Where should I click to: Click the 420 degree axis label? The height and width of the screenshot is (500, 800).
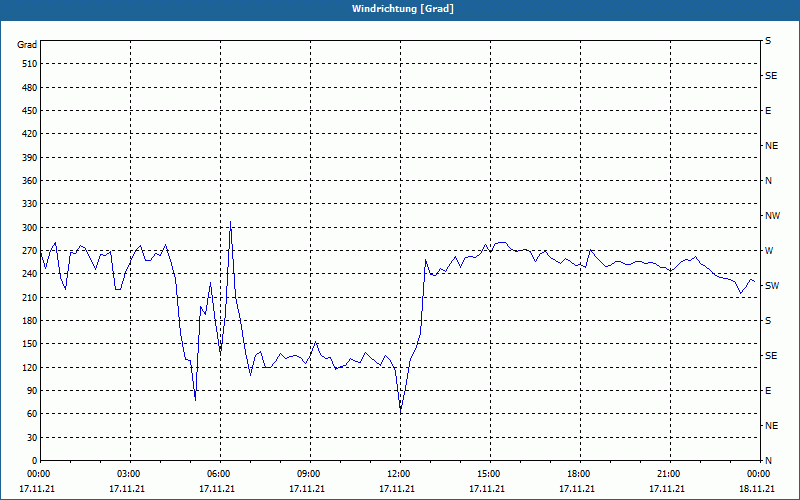point(29,134)
